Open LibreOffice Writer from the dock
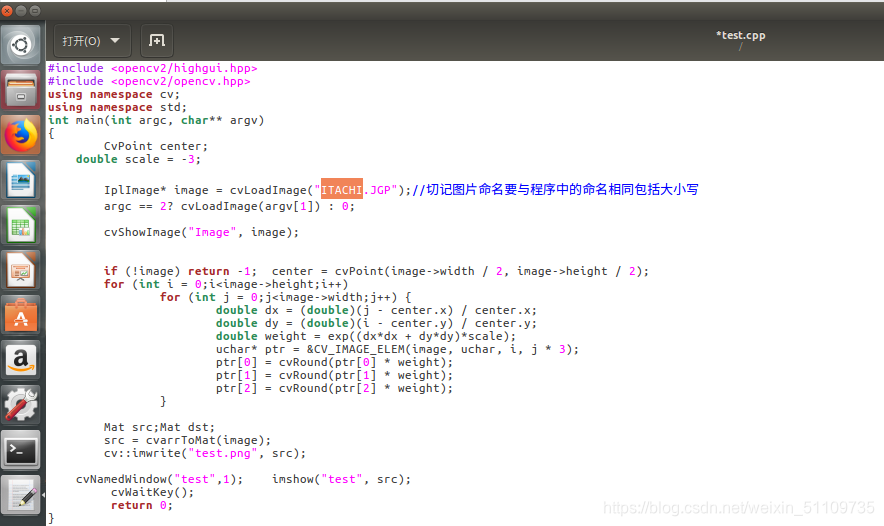The height and width of the screenshot is (526, 884). (21, 180)
